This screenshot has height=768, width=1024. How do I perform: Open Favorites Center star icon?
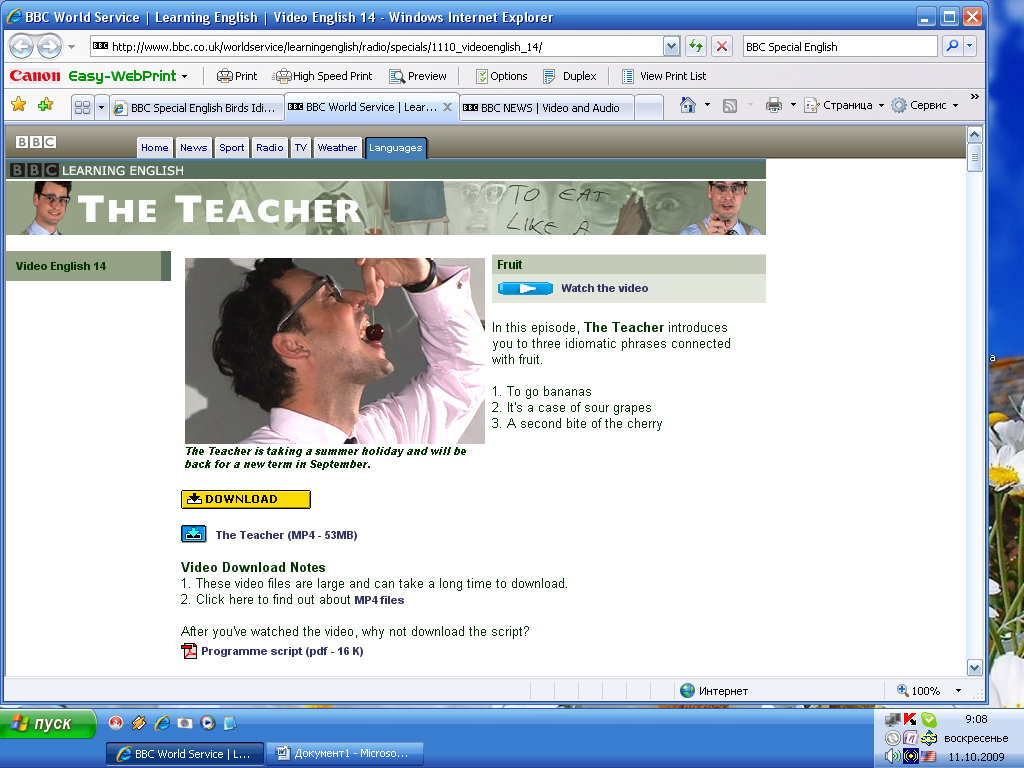tap(18, 104)
